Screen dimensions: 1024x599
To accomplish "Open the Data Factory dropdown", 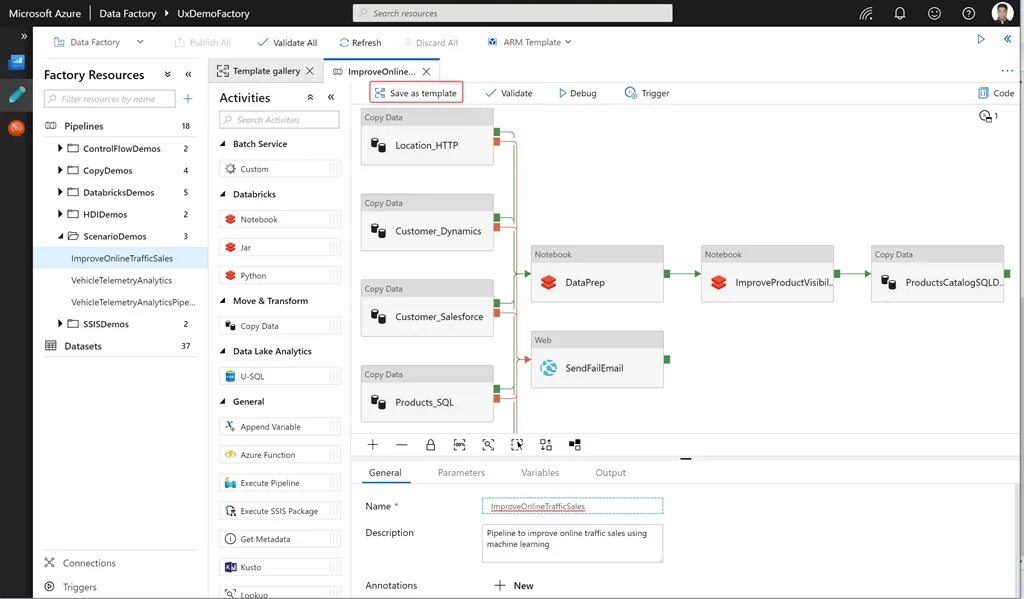I will pos(98,42).
